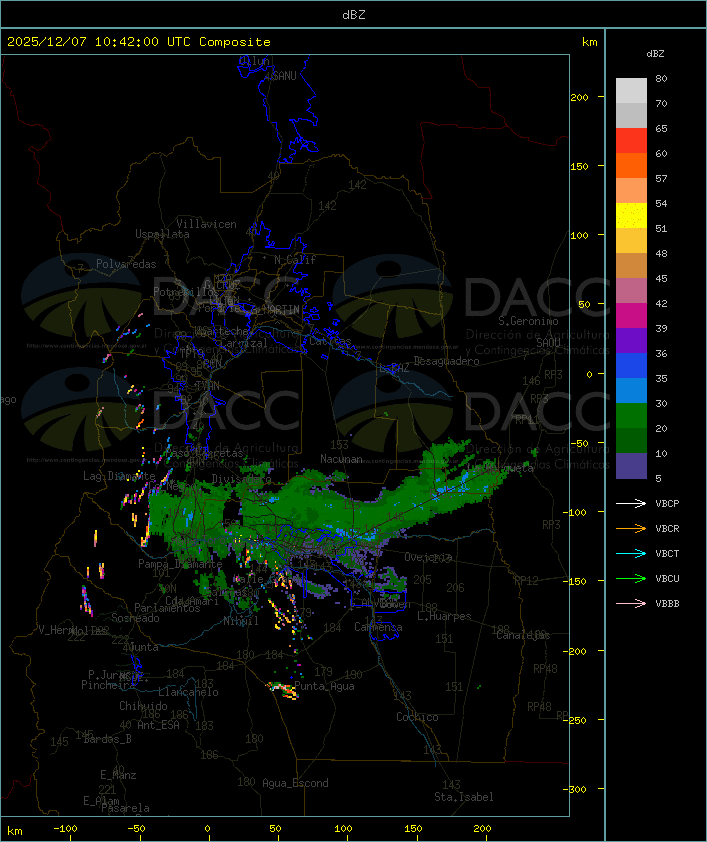Pick the yellow 51-54 dBZ swatch
The width and height of the screenshot is (707, 842).
pyautogui.click(x=631, y=215)
